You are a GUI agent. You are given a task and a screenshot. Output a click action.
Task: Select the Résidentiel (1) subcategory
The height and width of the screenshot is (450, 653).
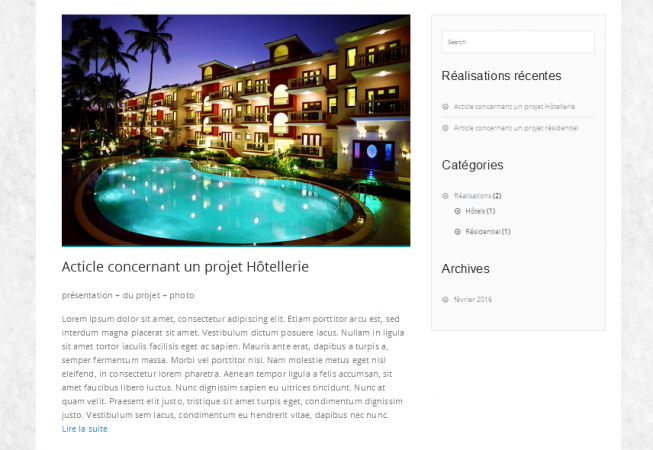(488, 231)
